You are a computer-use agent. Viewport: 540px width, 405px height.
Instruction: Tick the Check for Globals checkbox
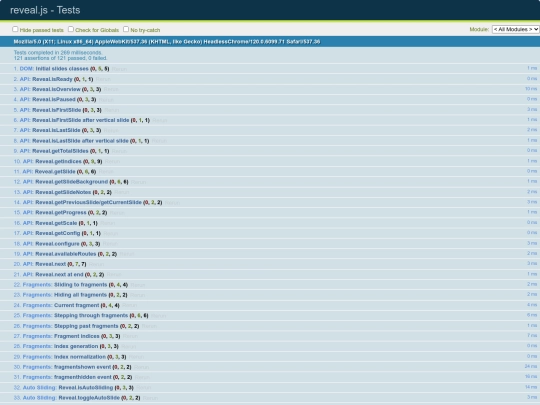71,29
